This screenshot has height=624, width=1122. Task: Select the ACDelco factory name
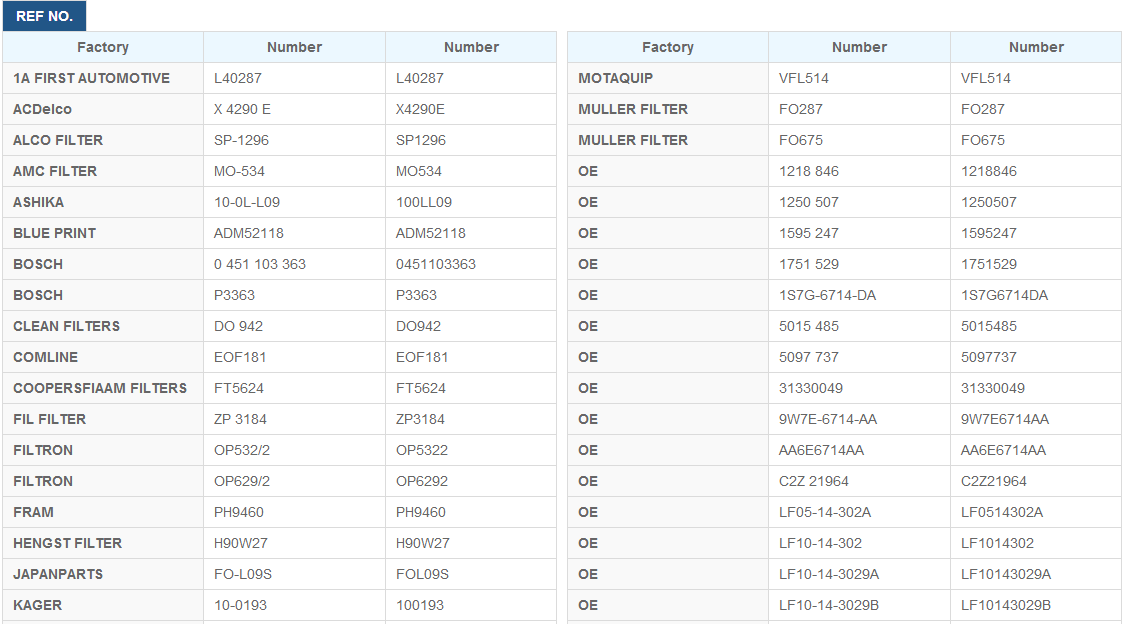coord(42,109)
